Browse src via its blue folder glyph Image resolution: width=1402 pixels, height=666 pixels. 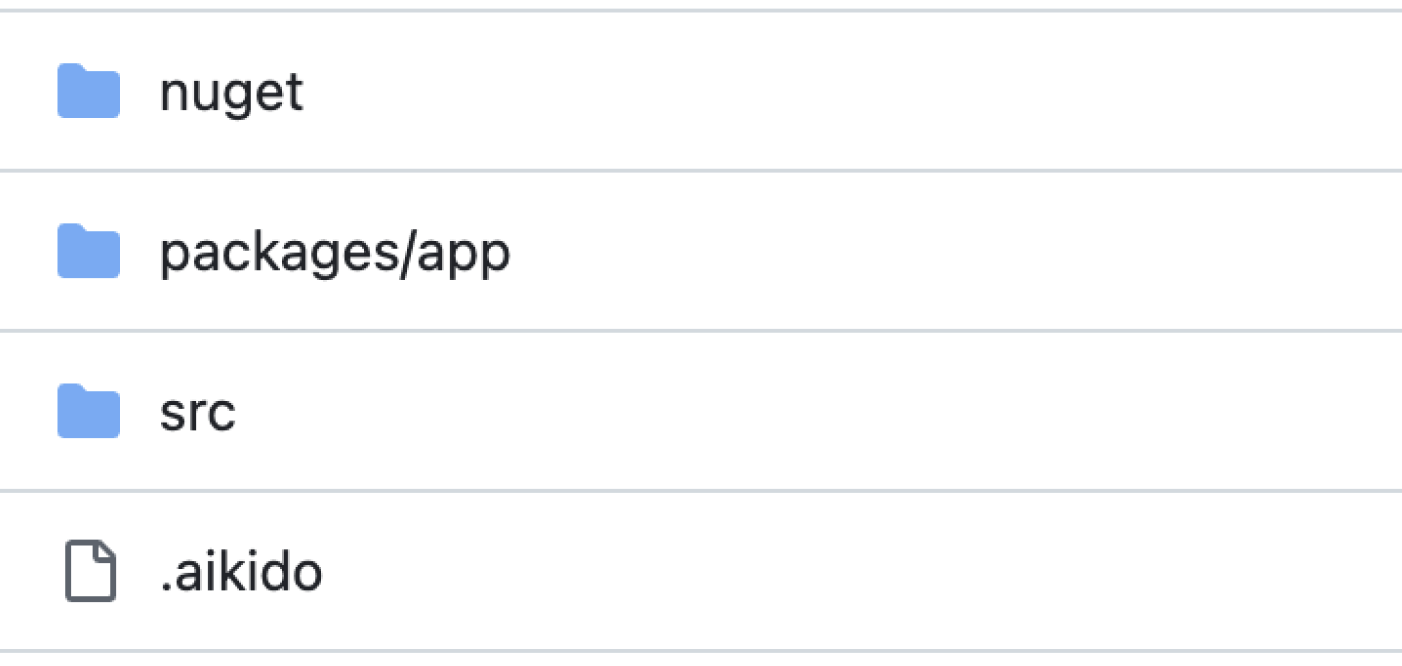pos(88,412)
